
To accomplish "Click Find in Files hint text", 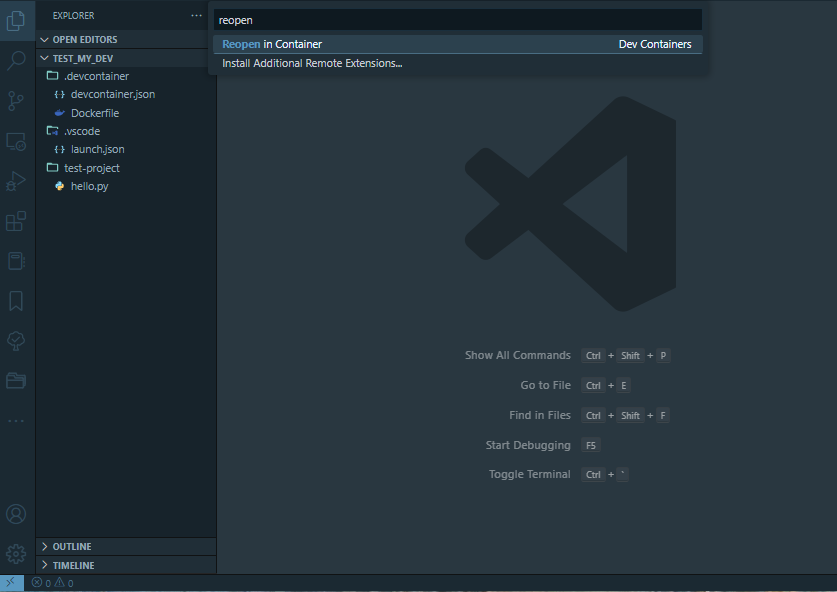I will click(x=540, y=415).
